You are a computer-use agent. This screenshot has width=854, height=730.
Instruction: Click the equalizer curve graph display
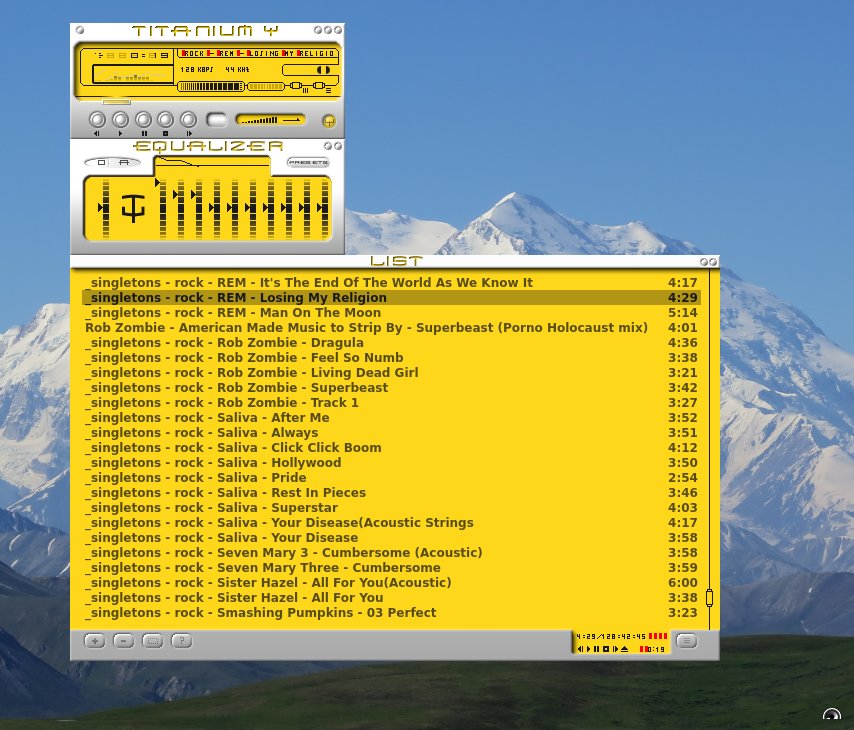[x=212, y=166]
